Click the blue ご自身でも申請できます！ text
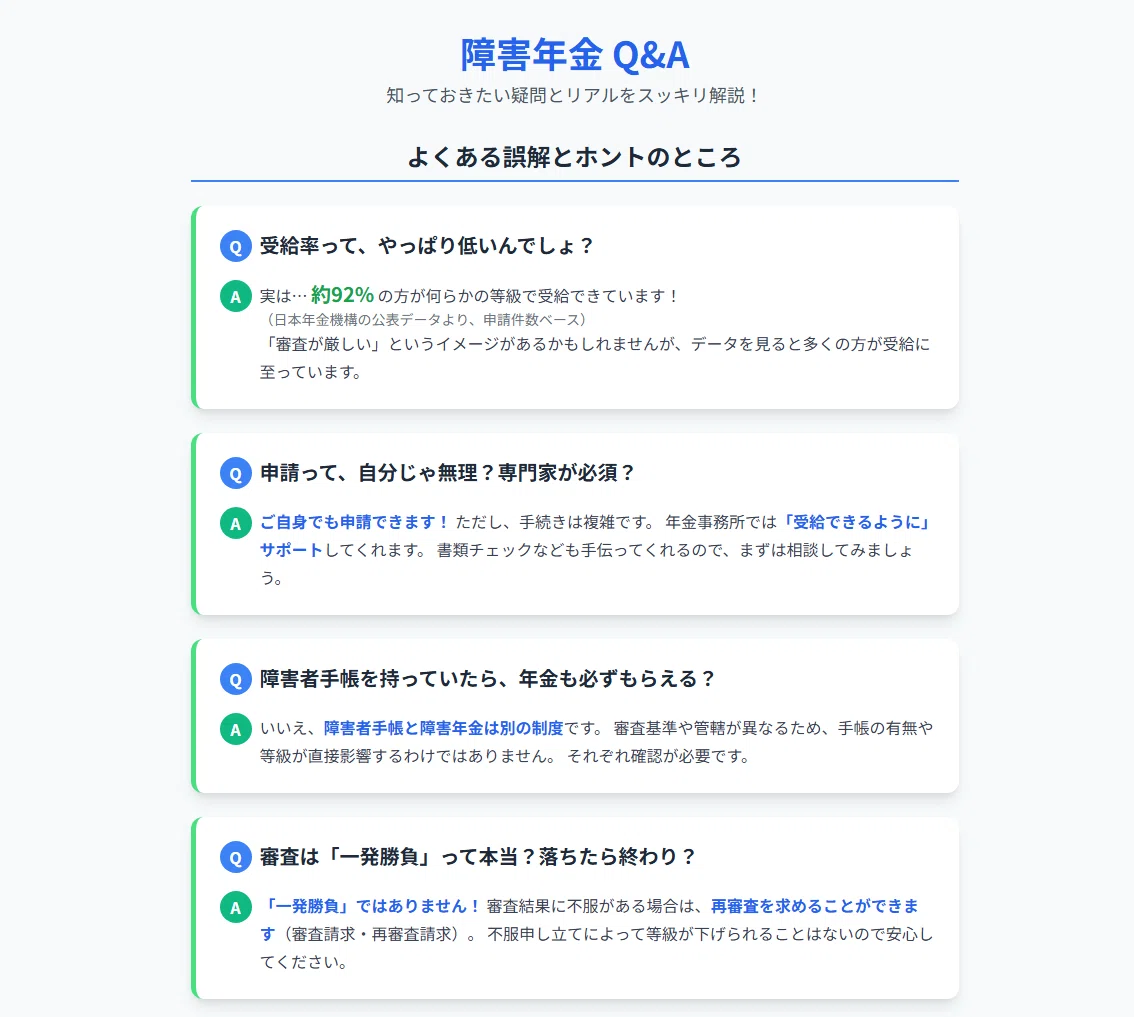The image size is (1134, 1017). click(355, 522)
